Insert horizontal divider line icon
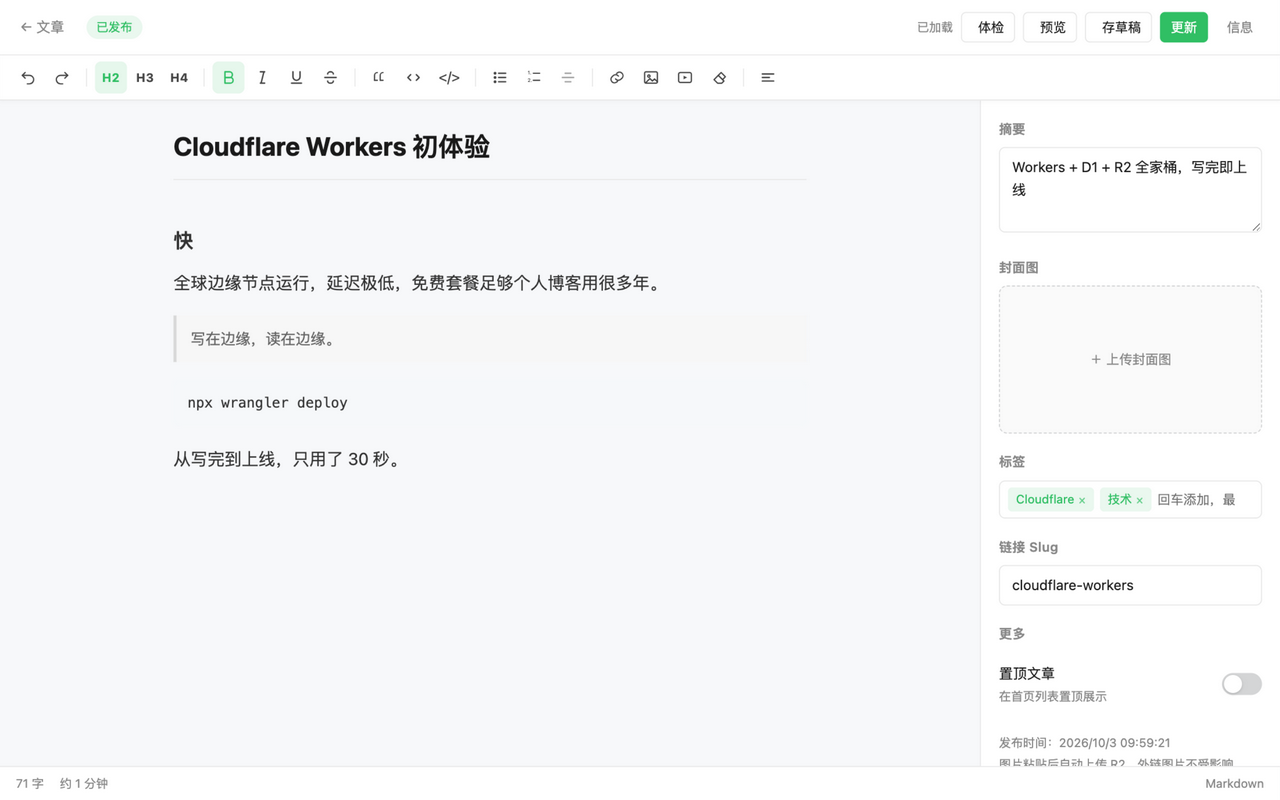The width and height of the screenshot is (1280, 800). coord(568,77)
